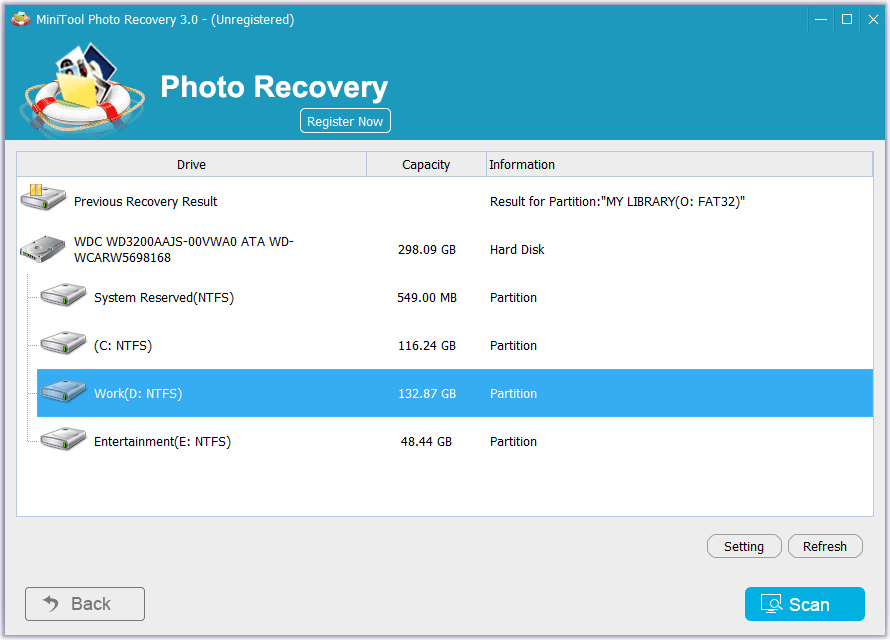
Task: Select the C: NTFS partition icon
Action: 63,343
